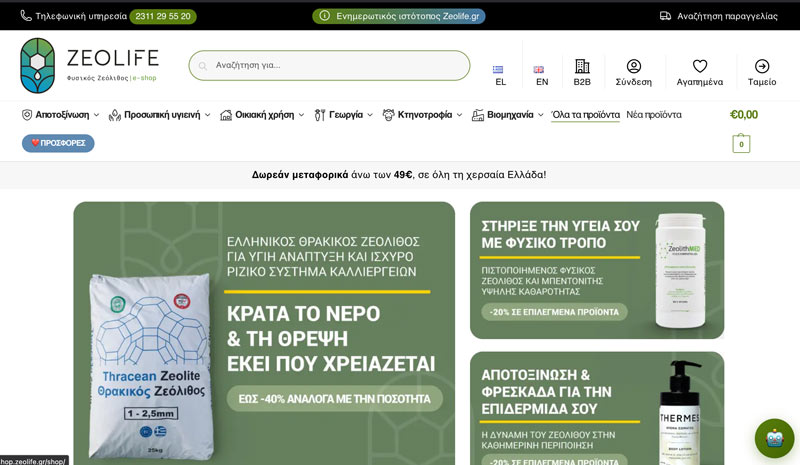Click ΚΡΑΤΑ ΤΟ ΝΕΡΟ & ΤΗ ΘΡΕΨΗ heading

pos(331,339)
